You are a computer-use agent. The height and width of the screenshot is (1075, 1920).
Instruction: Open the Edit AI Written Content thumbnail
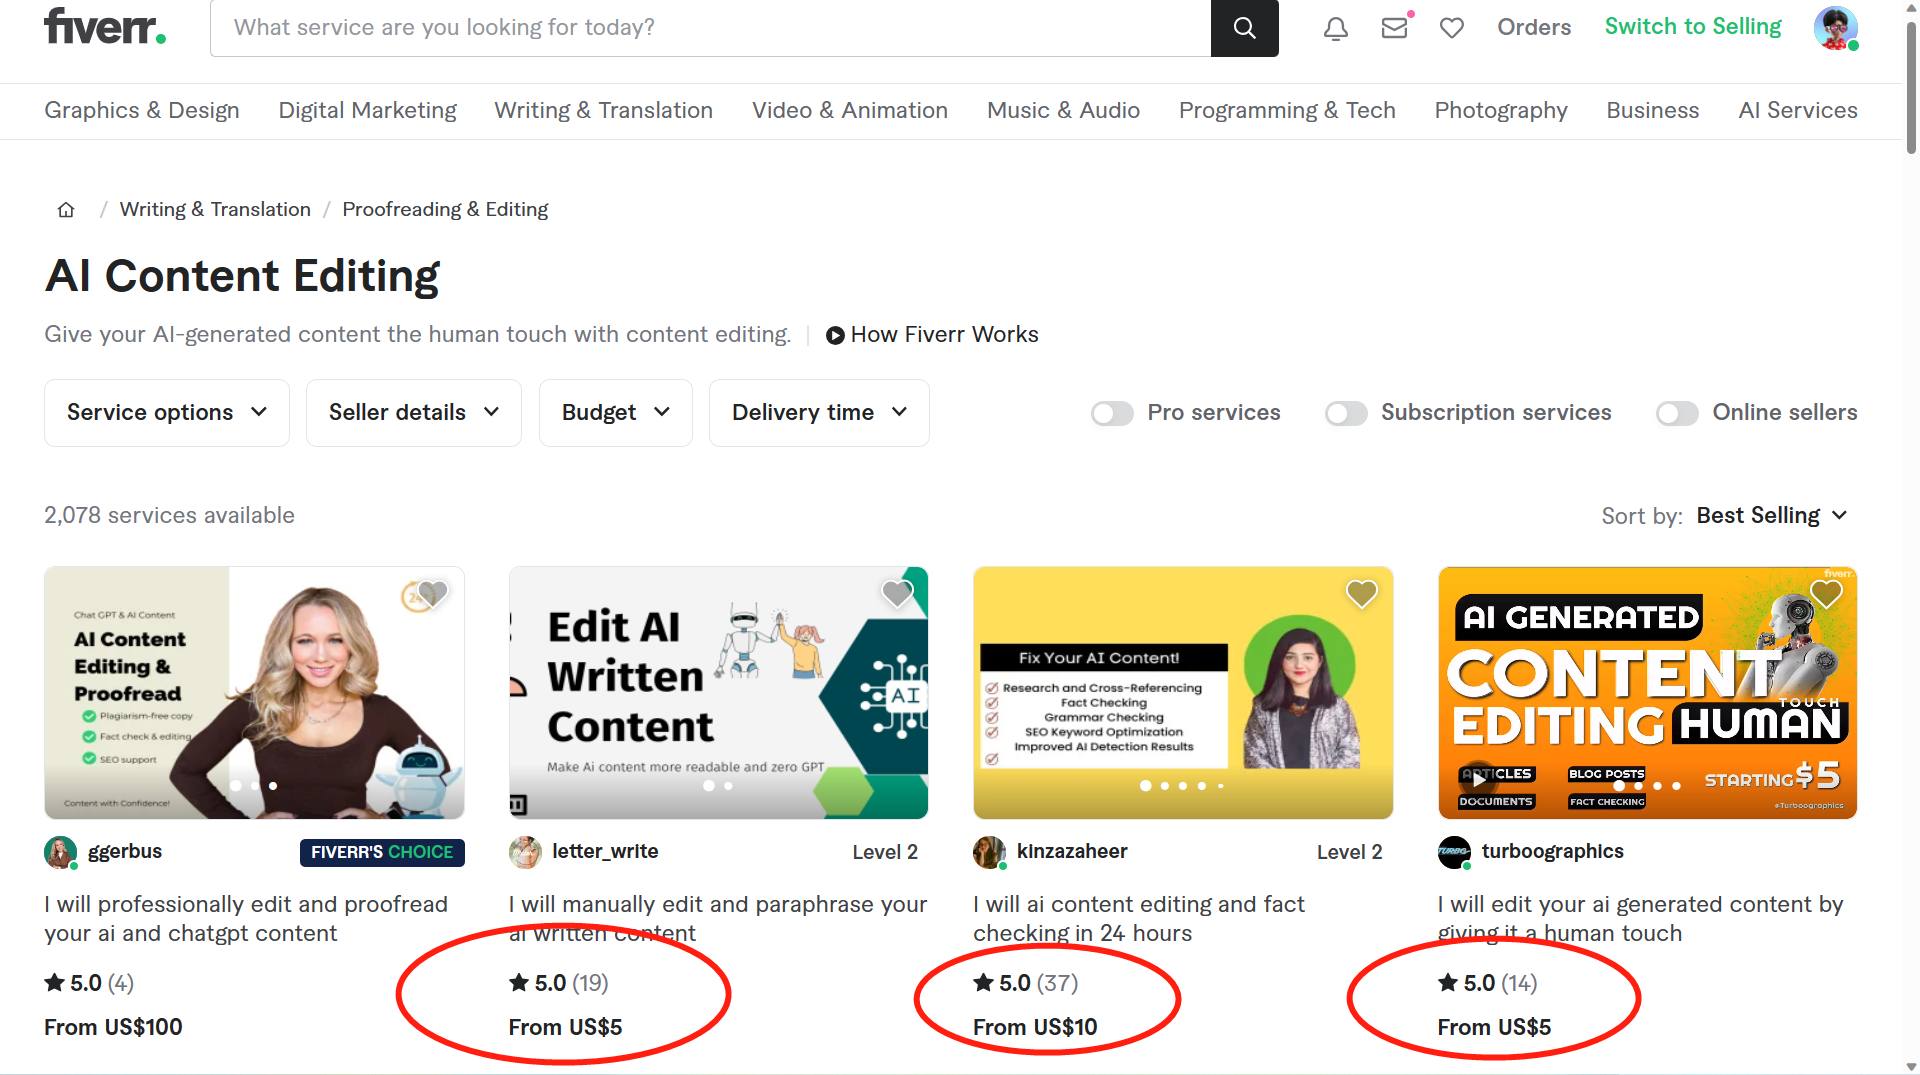tap(718, 693)
